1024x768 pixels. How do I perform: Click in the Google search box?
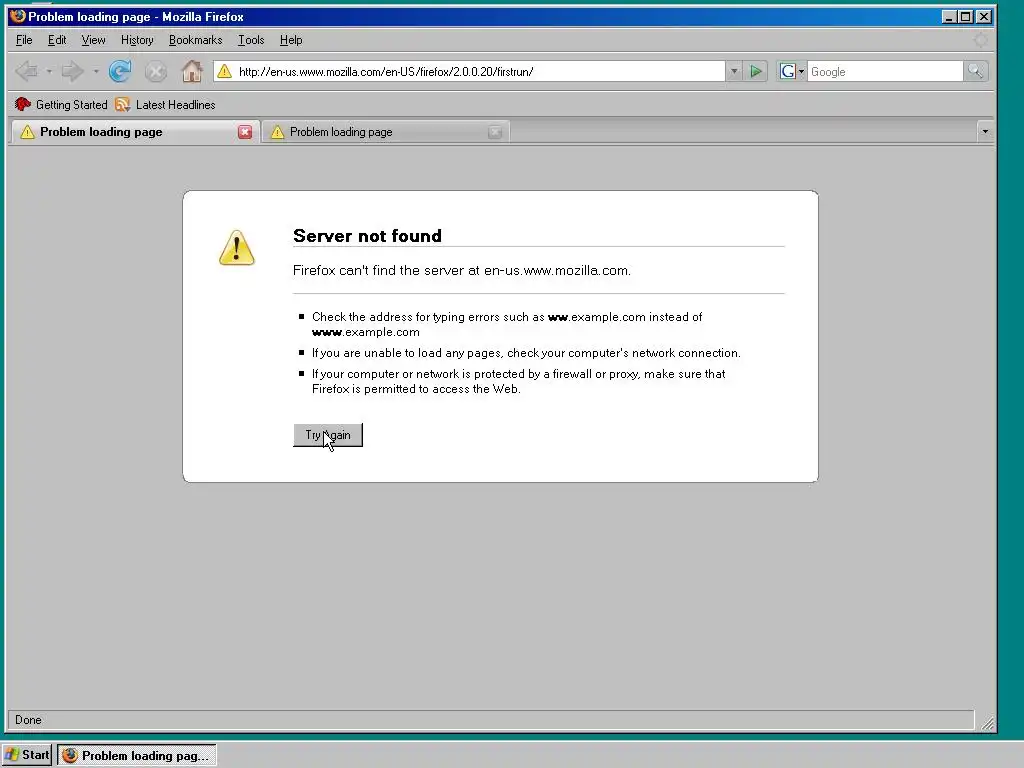click(885, 71)
